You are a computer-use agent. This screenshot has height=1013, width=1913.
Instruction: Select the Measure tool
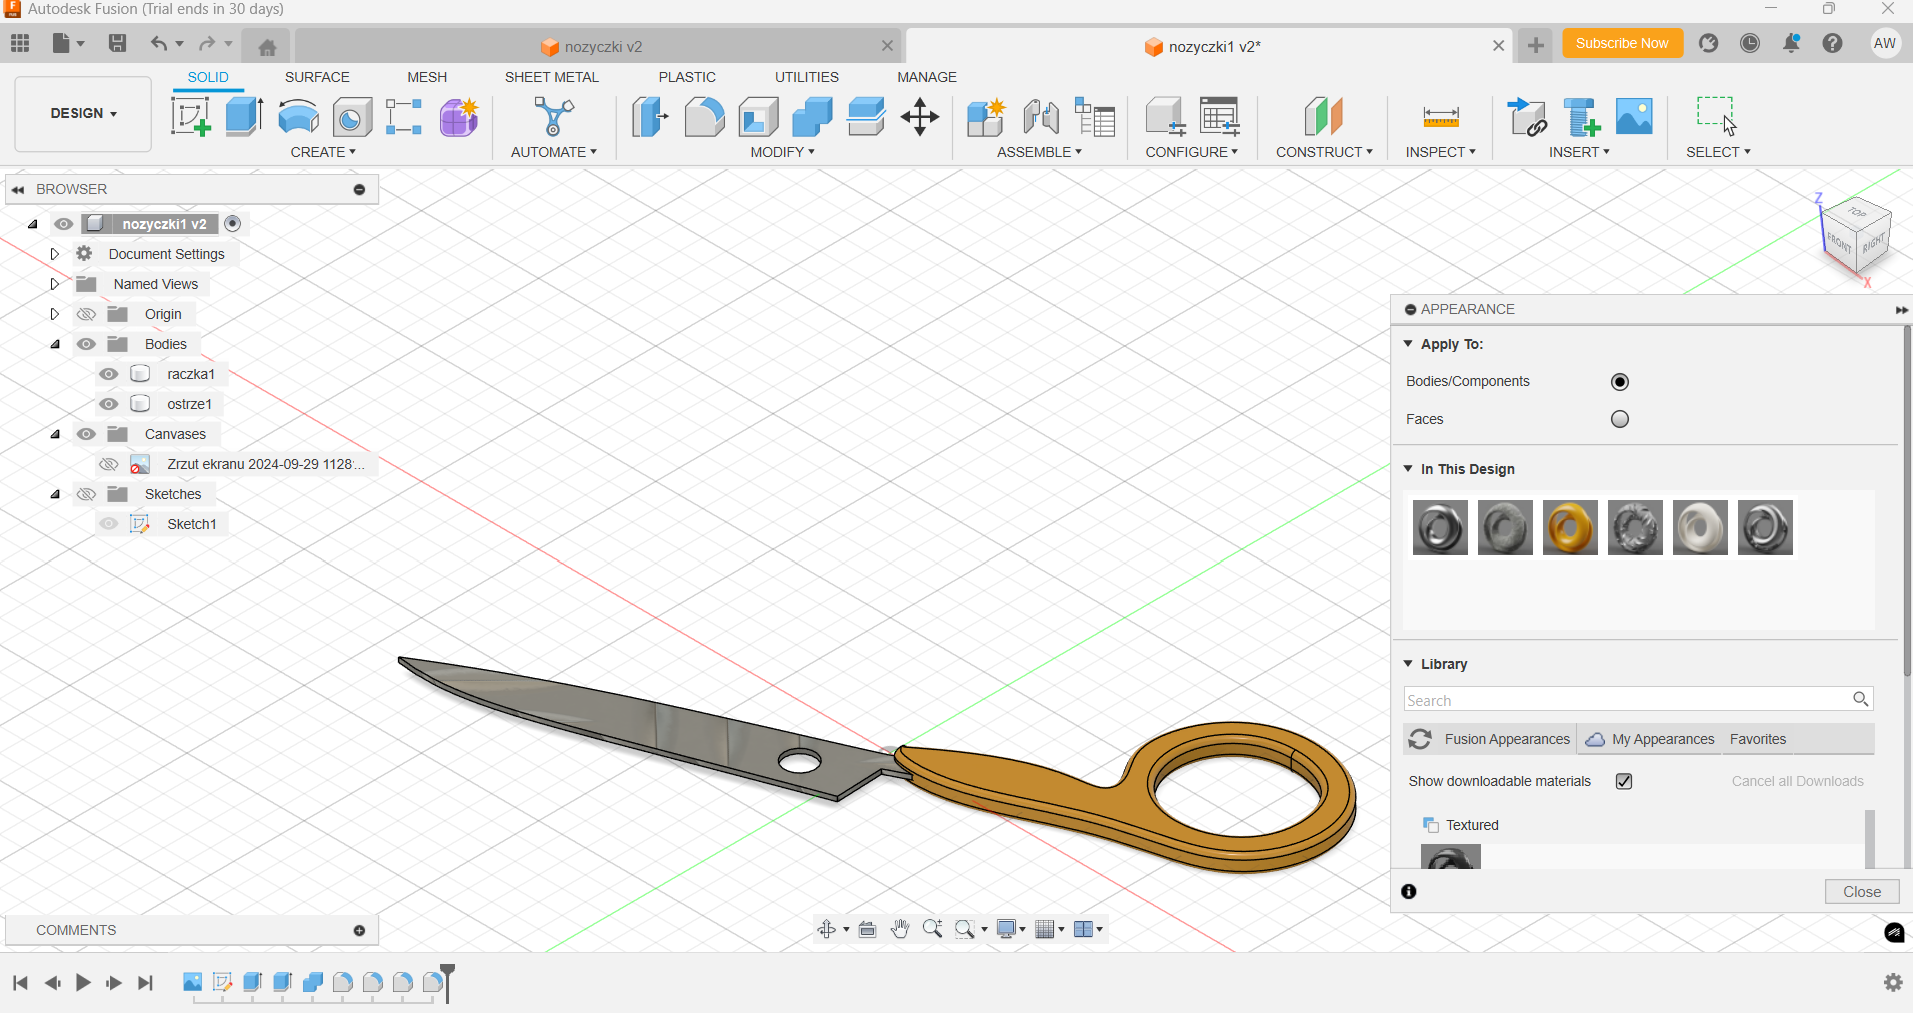click(1441, 117)
